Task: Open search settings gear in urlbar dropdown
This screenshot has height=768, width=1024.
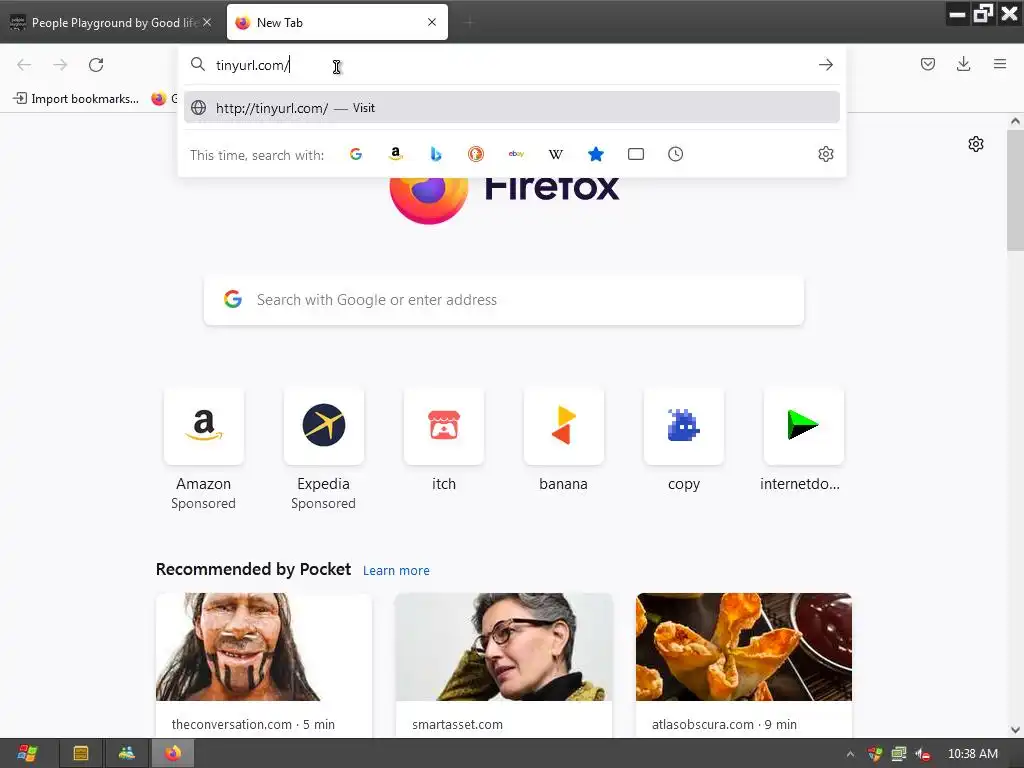Action: click(826, 154)
